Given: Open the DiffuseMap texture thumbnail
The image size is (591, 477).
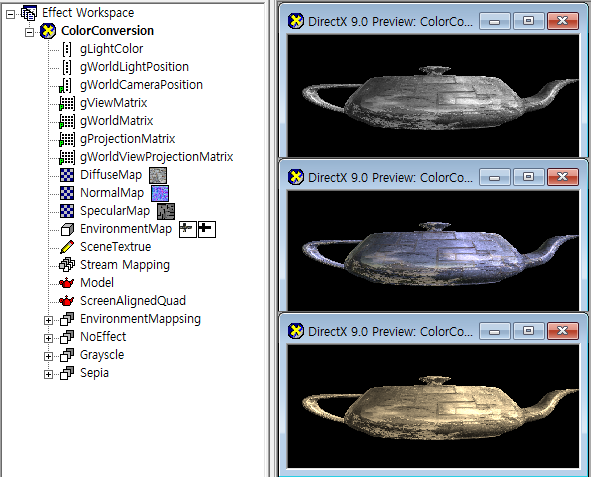Looking at the screenshot, I should [158, 176].
